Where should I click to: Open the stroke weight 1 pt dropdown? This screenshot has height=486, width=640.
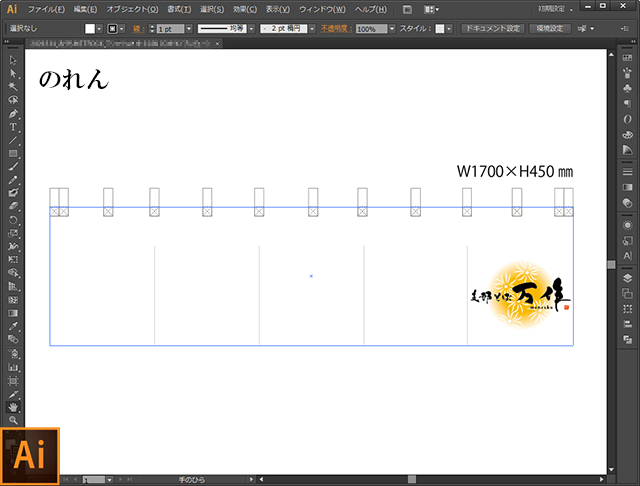189,29
